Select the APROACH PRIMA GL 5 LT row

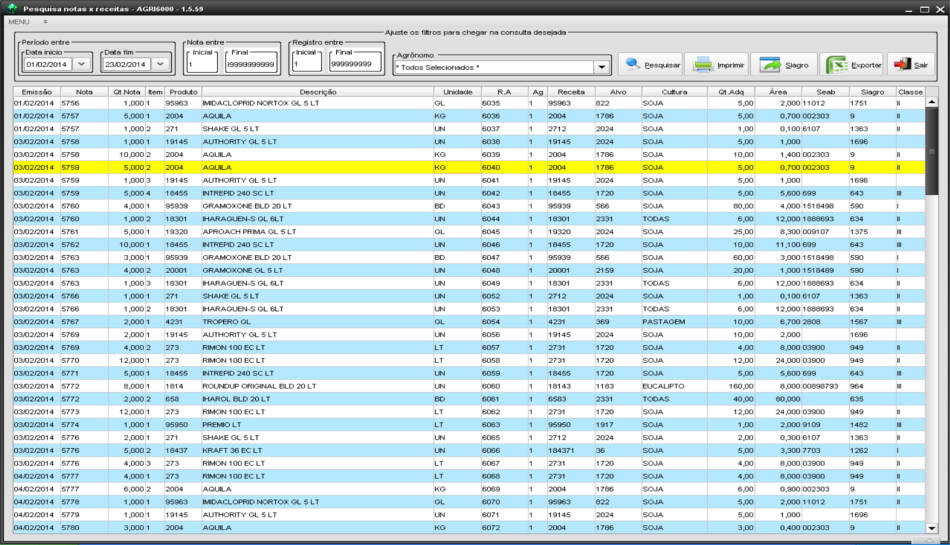coord(469,231)
